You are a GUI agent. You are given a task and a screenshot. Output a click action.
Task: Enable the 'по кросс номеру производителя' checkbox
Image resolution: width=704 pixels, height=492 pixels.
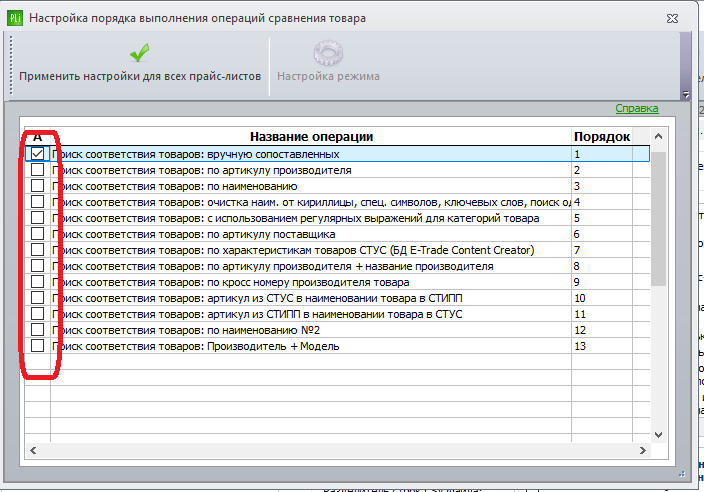pos(37,282)
